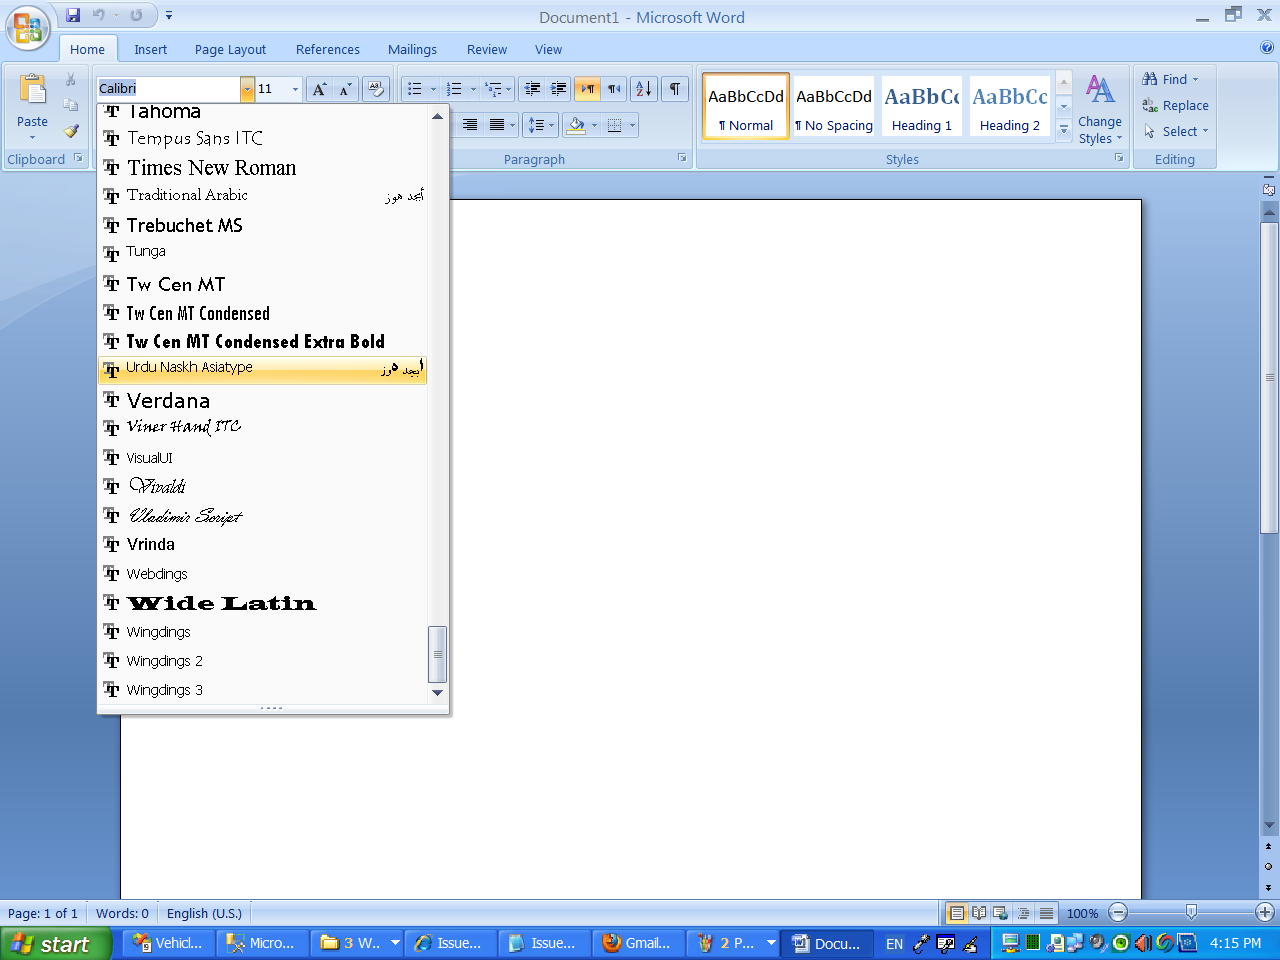Switch to Outline view
1280x960 pixels.
coord(1023,913)
